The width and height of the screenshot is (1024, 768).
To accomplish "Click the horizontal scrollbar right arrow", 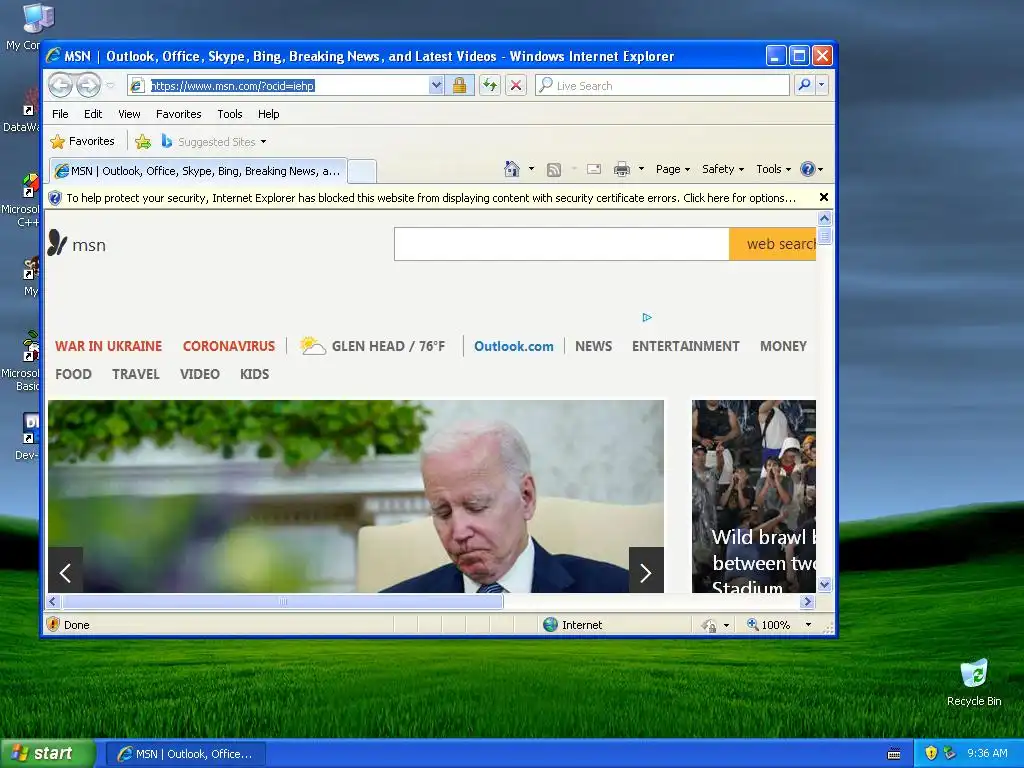I will click(807, 601).
